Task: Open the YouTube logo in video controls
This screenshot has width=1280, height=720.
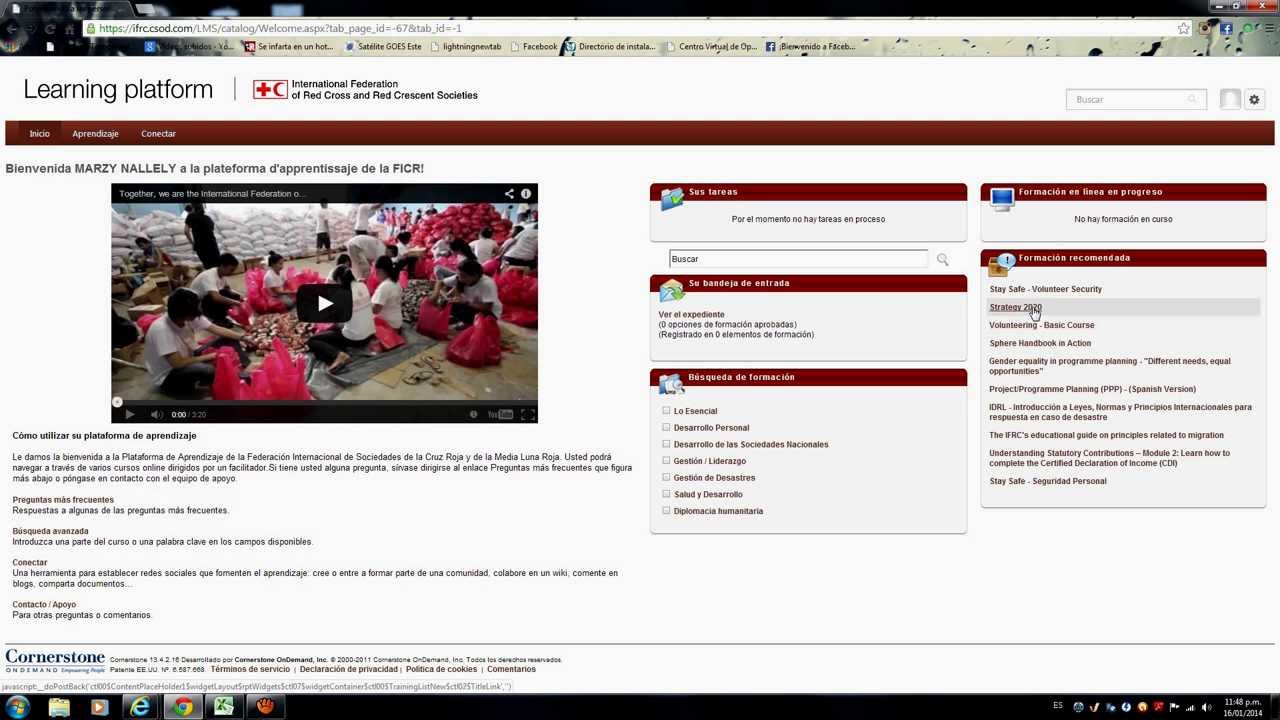Action: tap(500, 414)
